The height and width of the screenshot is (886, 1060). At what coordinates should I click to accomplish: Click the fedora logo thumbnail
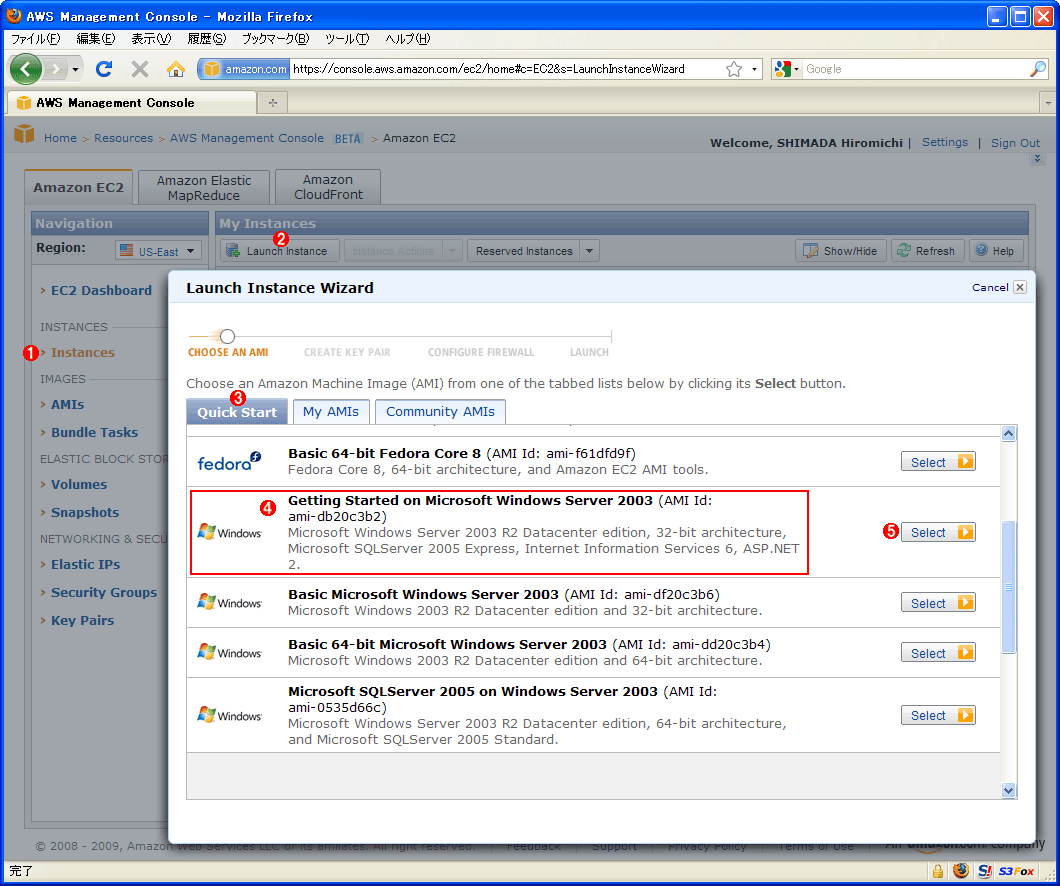tap(229, 462)
